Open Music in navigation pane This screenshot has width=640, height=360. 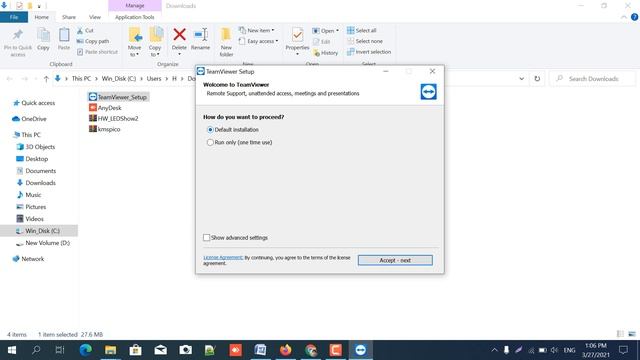[29, 195]
